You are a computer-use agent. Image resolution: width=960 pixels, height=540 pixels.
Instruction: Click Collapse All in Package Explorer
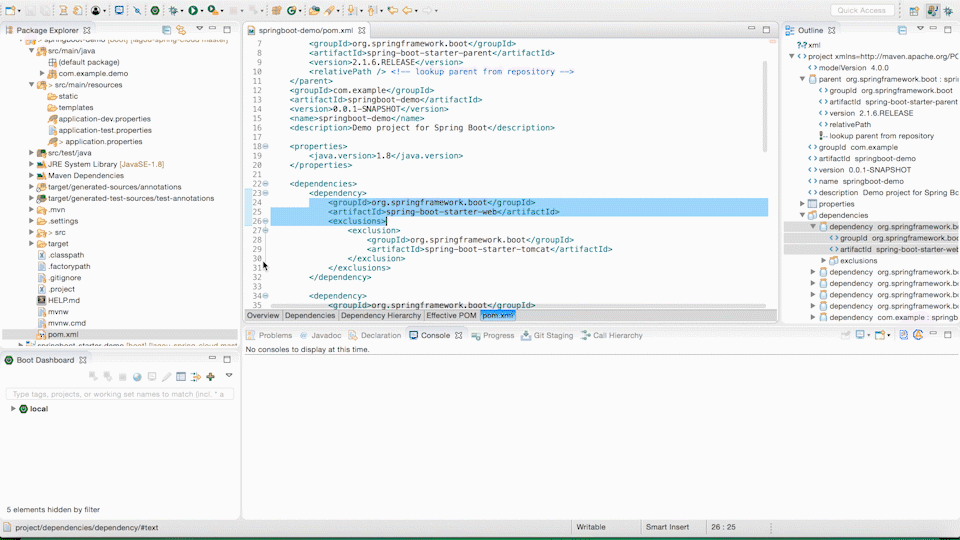[x=167, y=29]
